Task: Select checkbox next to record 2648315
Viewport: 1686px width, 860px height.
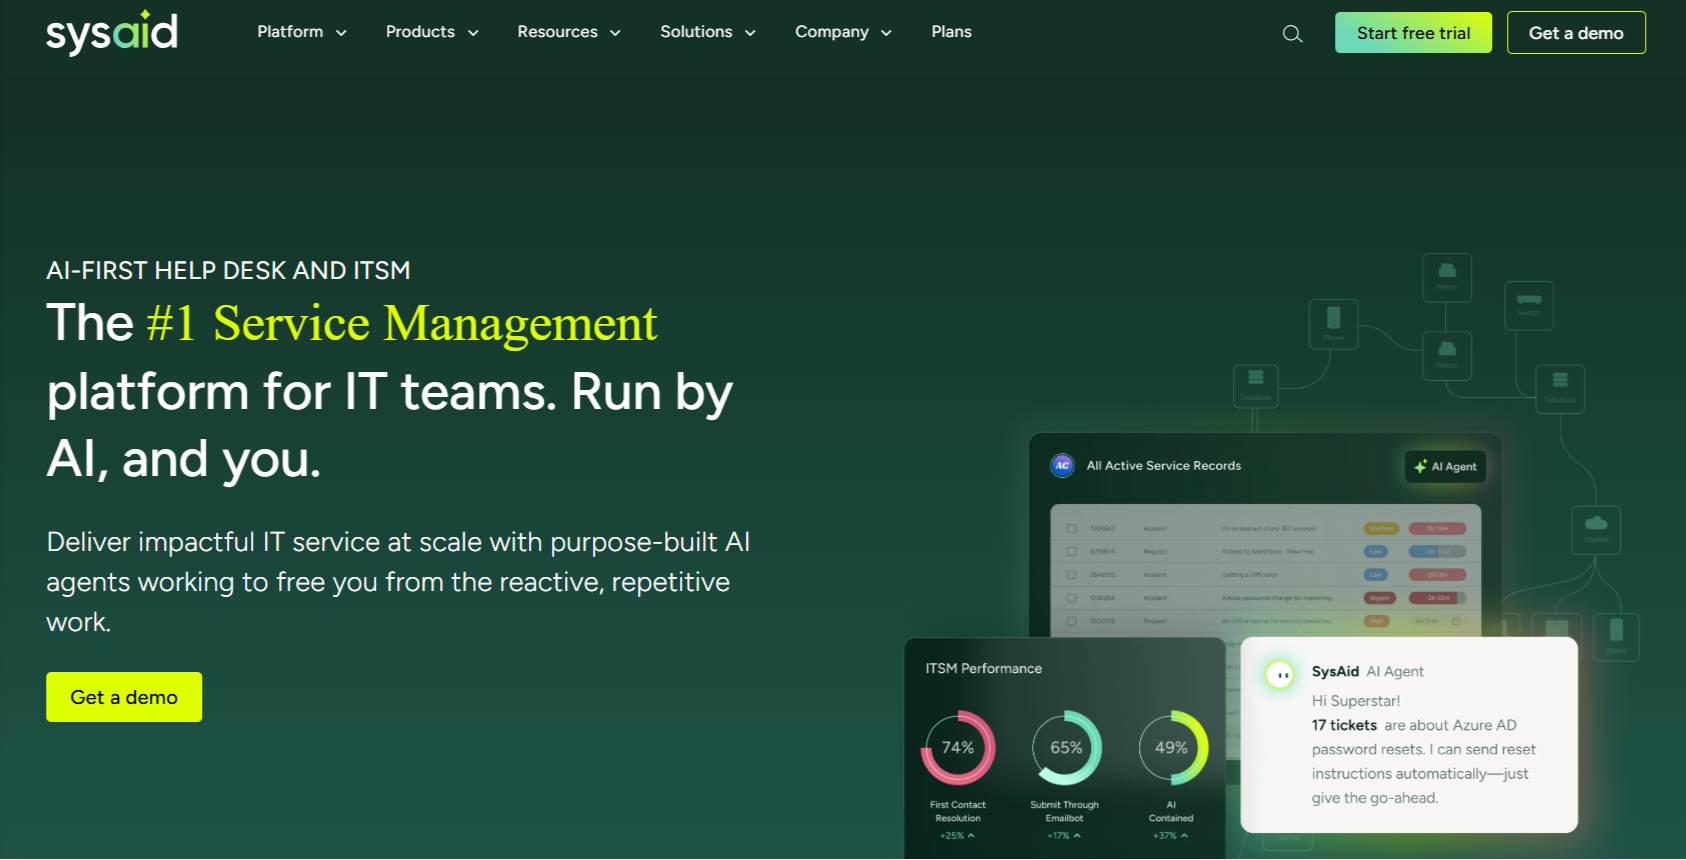Action: click(1071, 575)
